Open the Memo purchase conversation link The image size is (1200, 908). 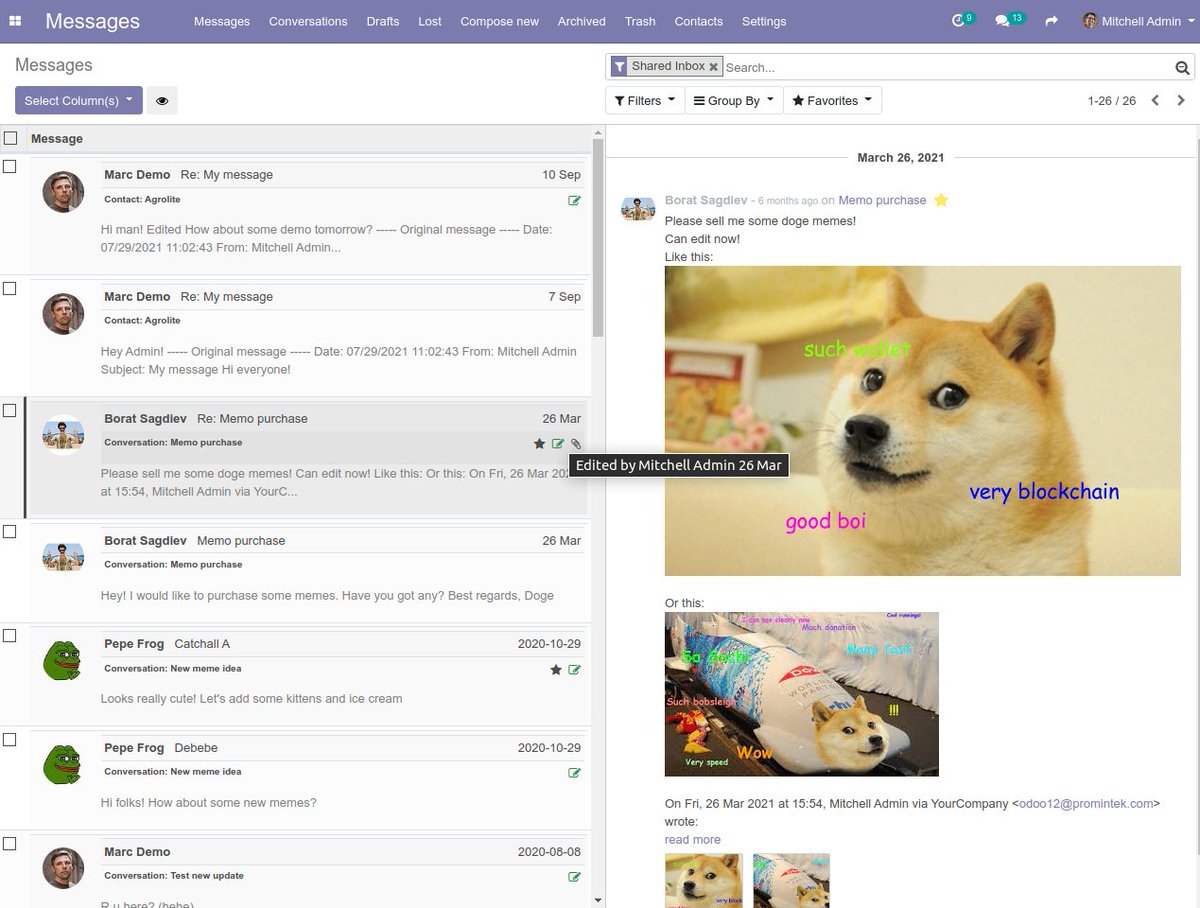882,200
